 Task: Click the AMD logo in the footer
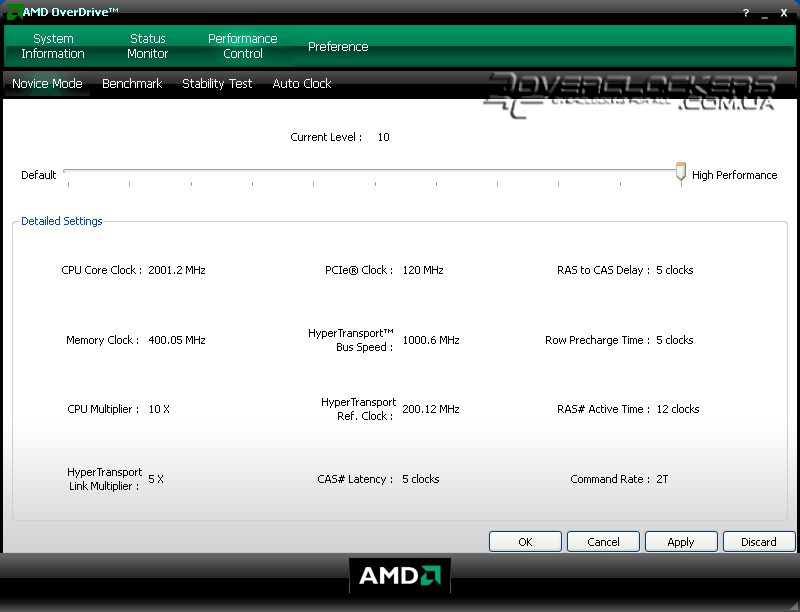[x=400, y=576]
